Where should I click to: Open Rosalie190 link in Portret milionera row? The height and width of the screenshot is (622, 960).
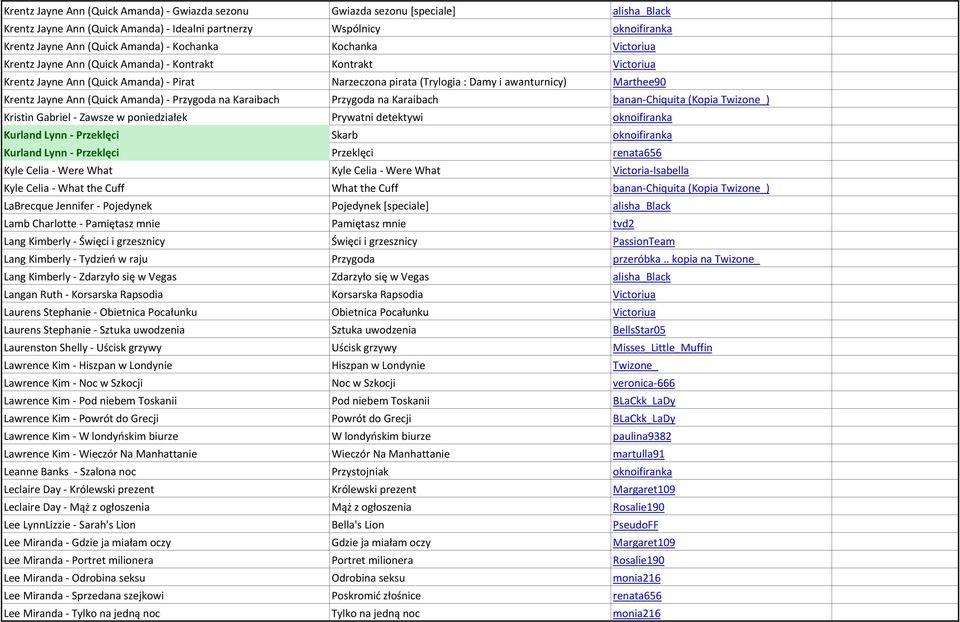click(x=638, y=561)
